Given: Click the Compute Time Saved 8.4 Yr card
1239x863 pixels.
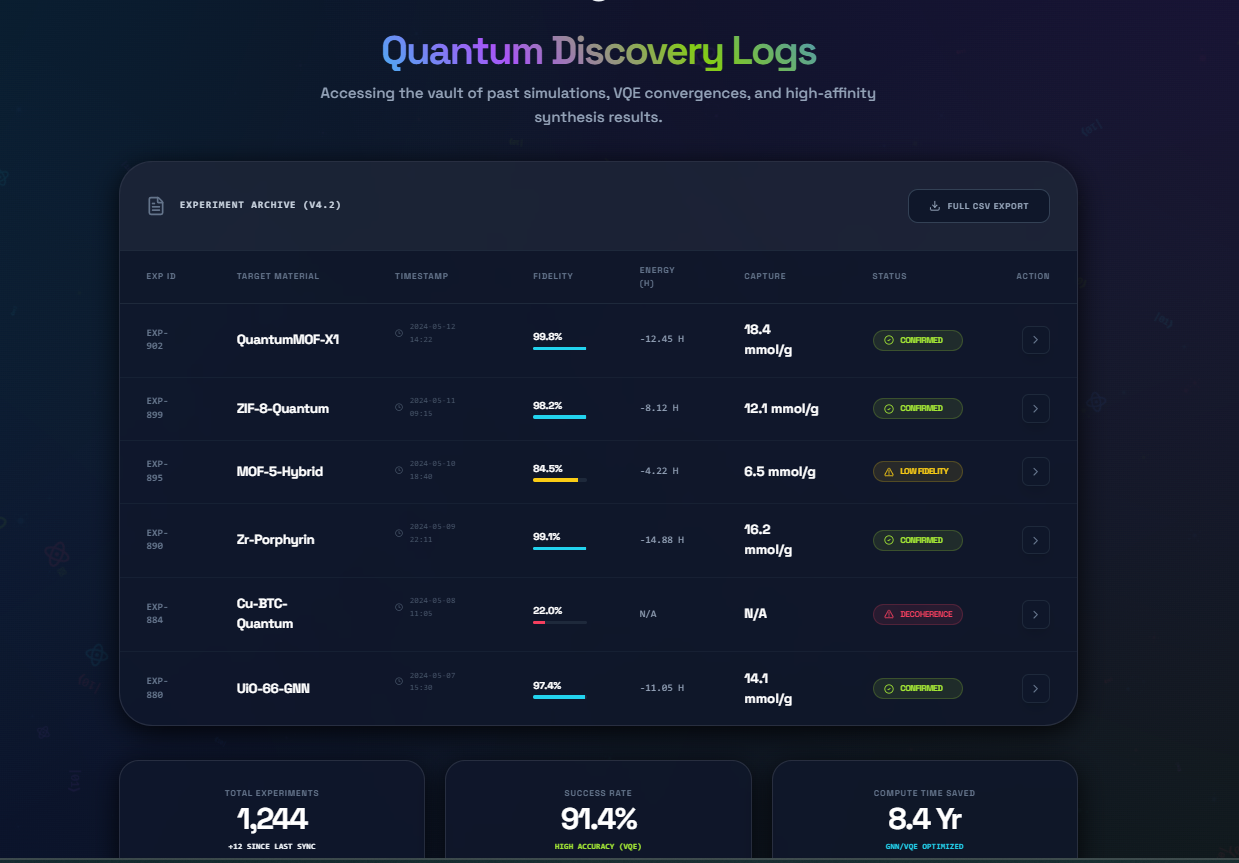Looking at the screenshot, I should pyautogui.click(x=925, y=811).
